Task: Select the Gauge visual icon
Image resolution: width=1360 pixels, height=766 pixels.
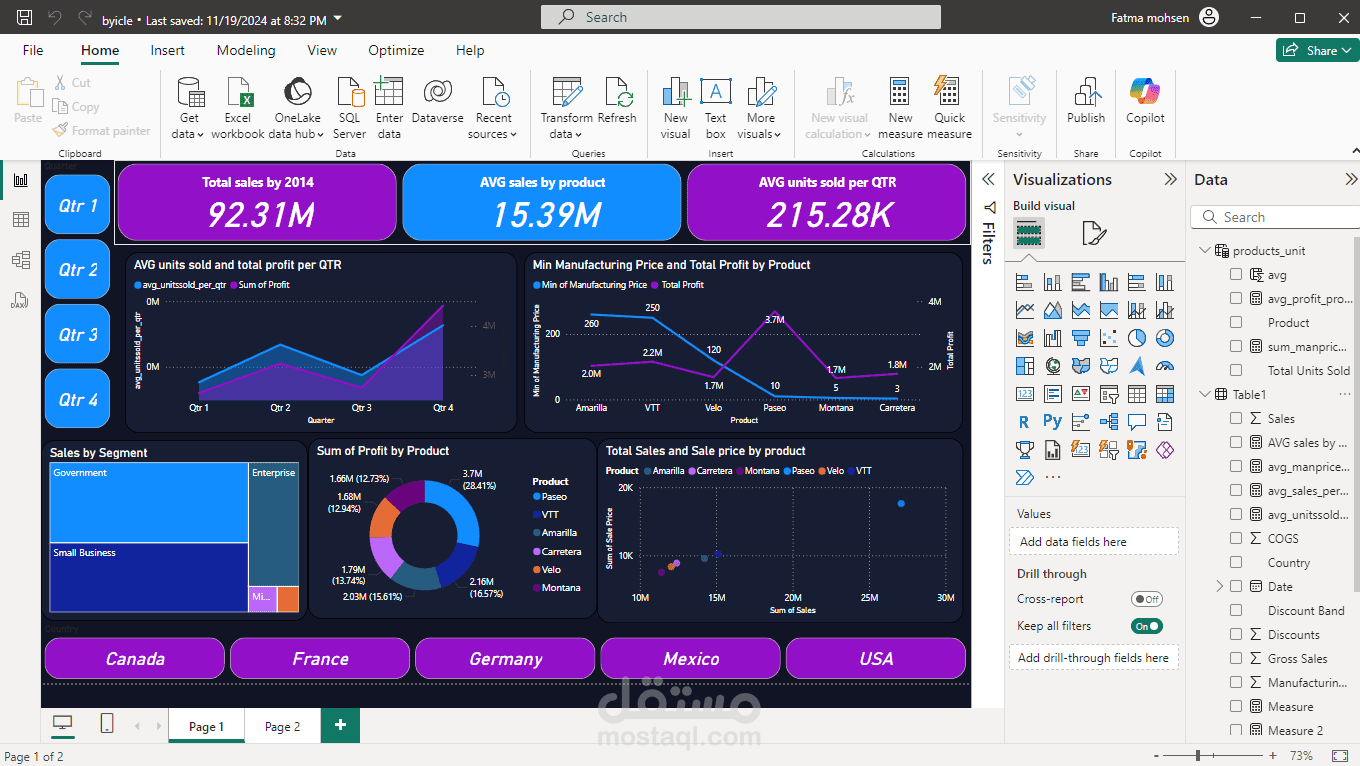Action: (1164, 366)
